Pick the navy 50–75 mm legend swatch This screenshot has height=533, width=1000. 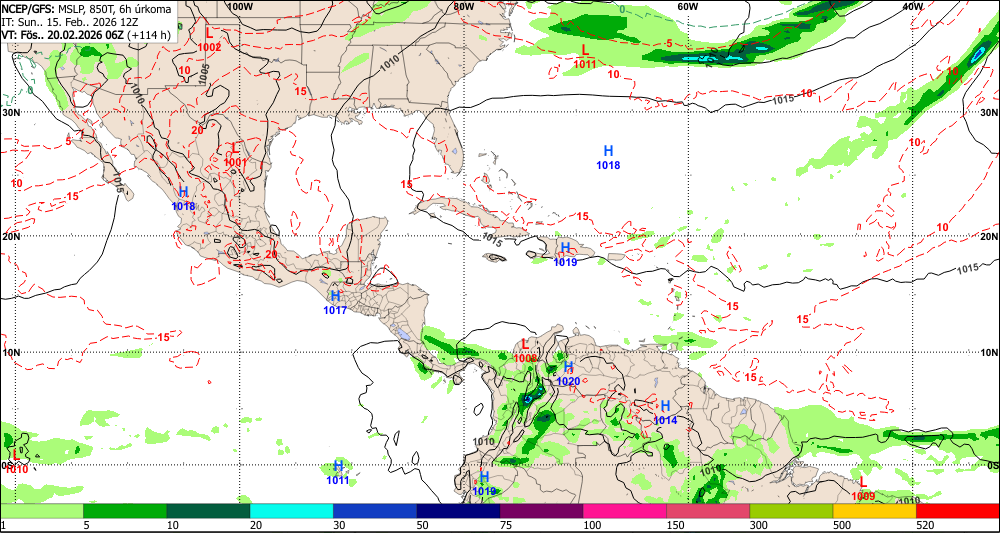(458, 511)
